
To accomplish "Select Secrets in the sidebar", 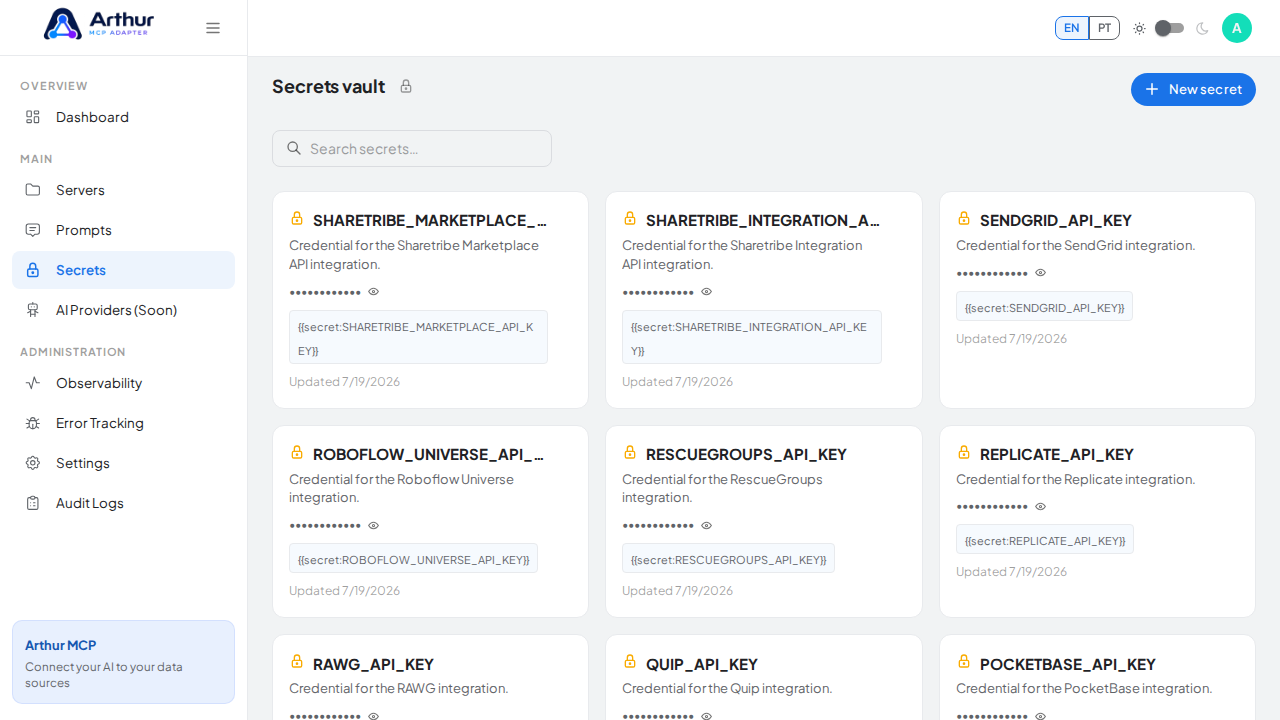I will pyautogui.click(x=123, y=270).
